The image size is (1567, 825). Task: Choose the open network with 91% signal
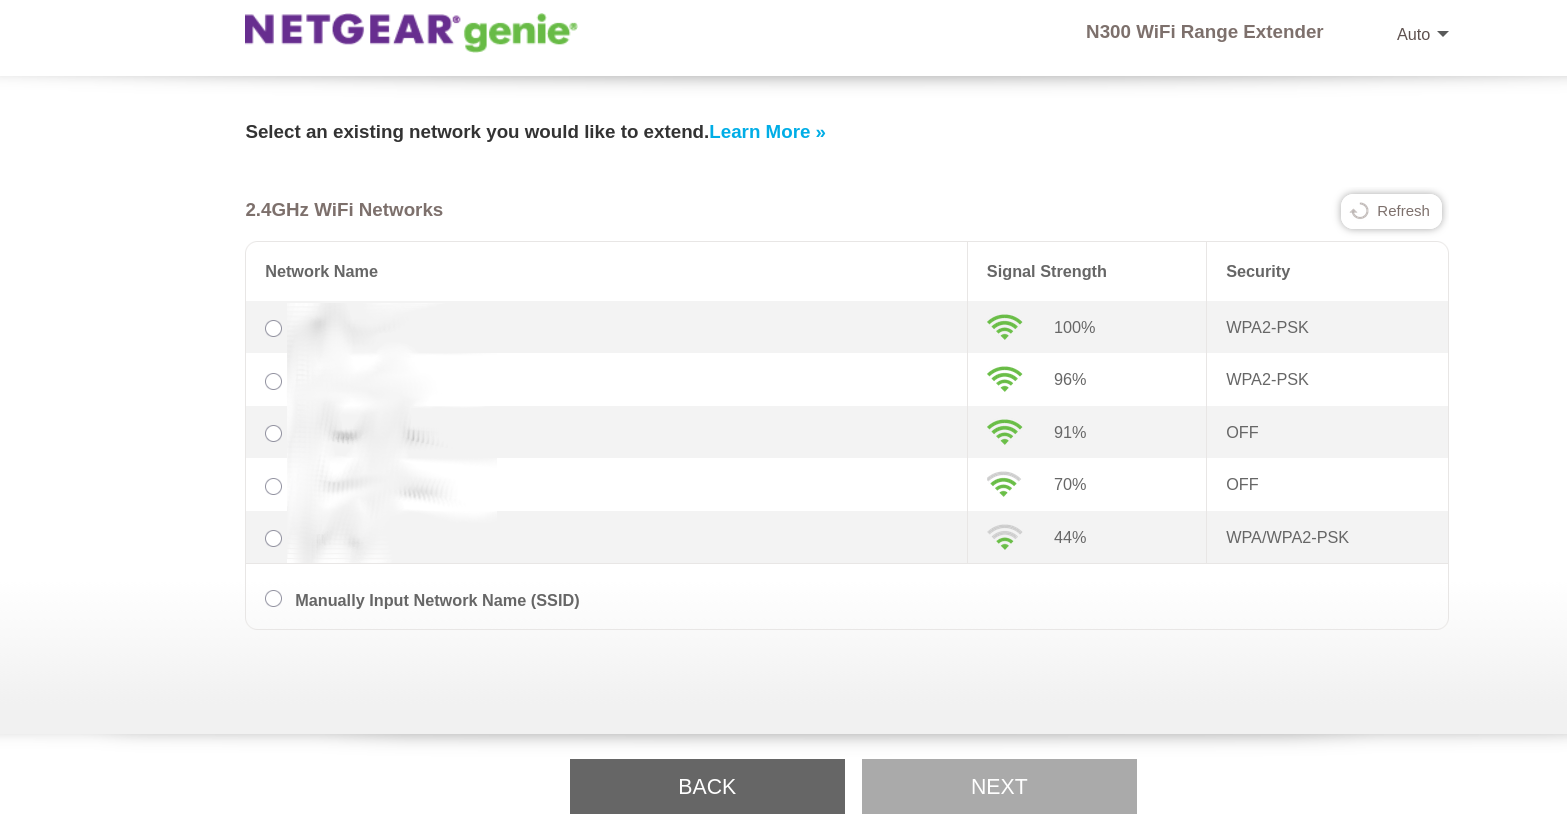click(x=273, y=433)
